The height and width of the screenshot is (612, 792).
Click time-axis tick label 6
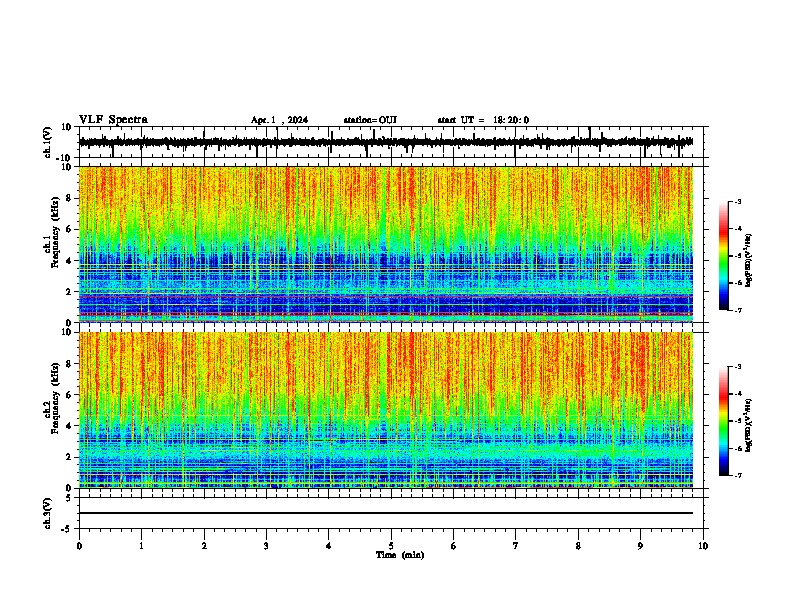[454, 546]
